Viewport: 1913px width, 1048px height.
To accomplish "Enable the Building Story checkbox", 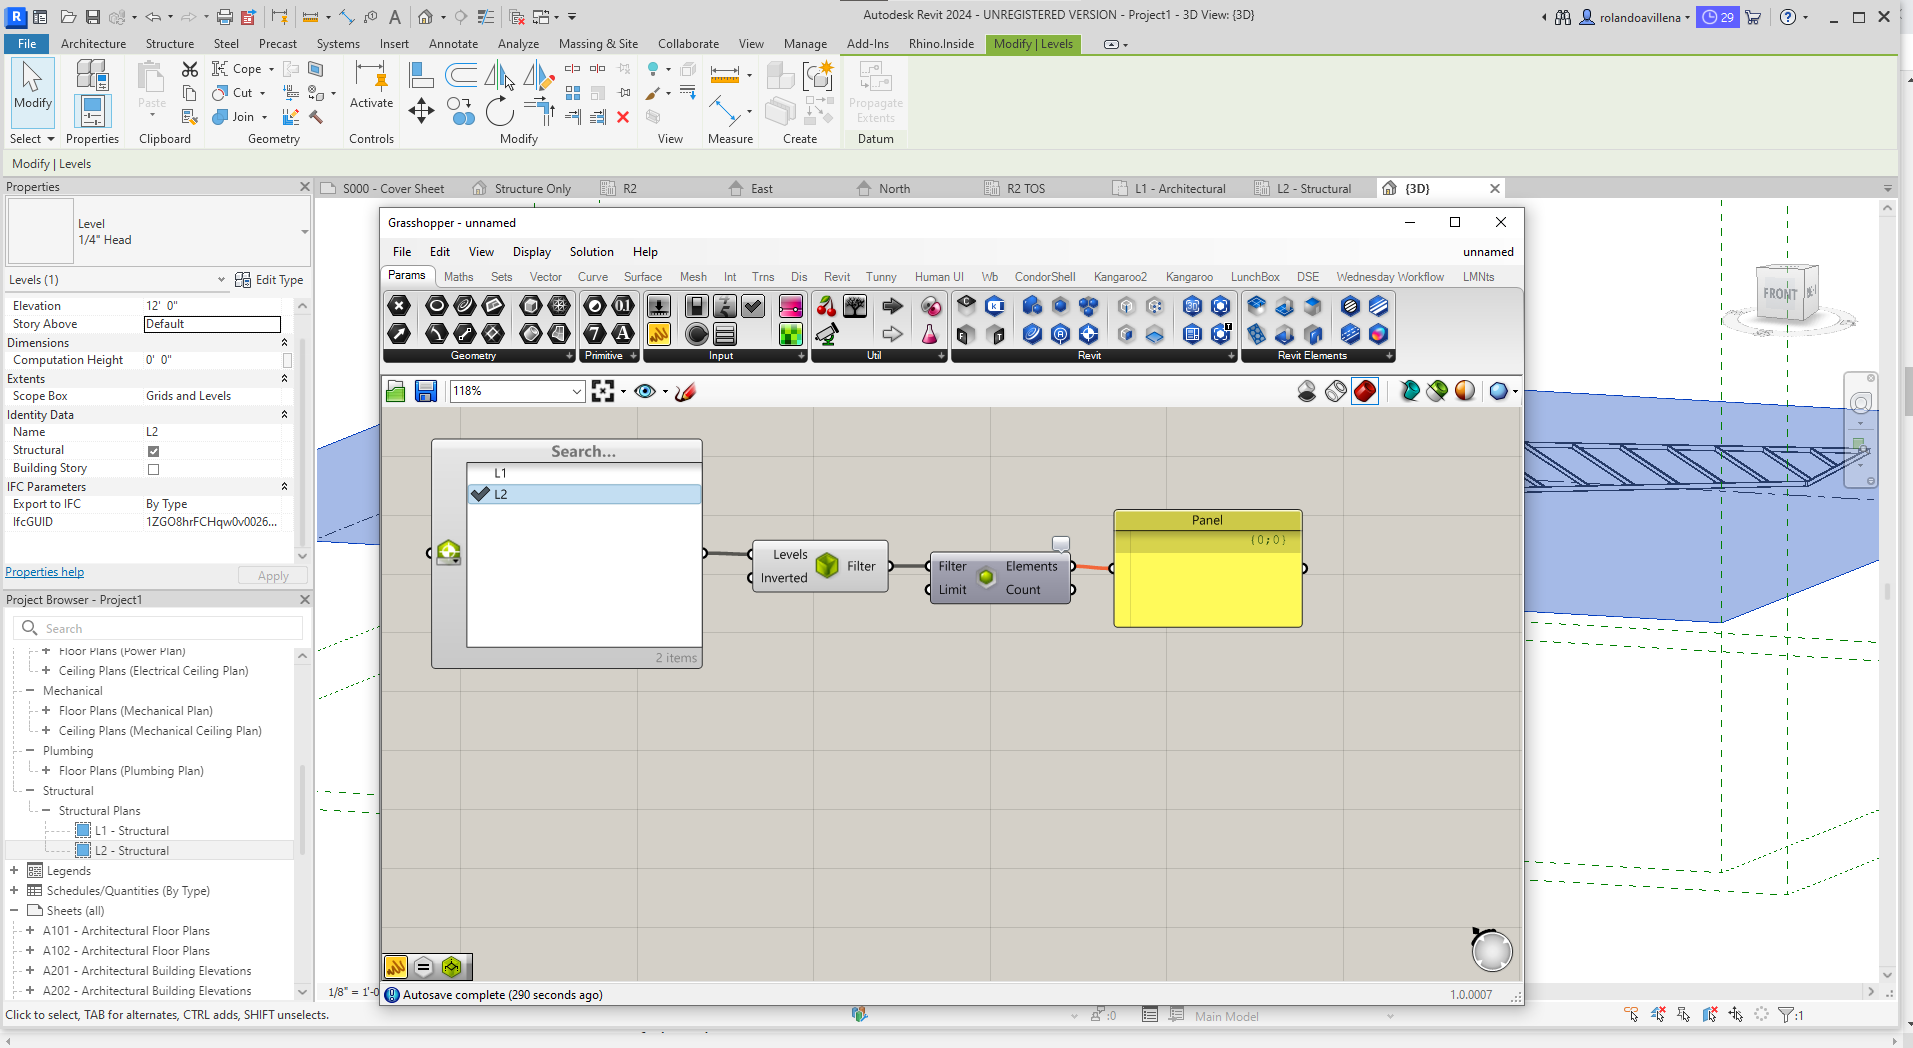I will pyautogui.click(x=153, y=469).
